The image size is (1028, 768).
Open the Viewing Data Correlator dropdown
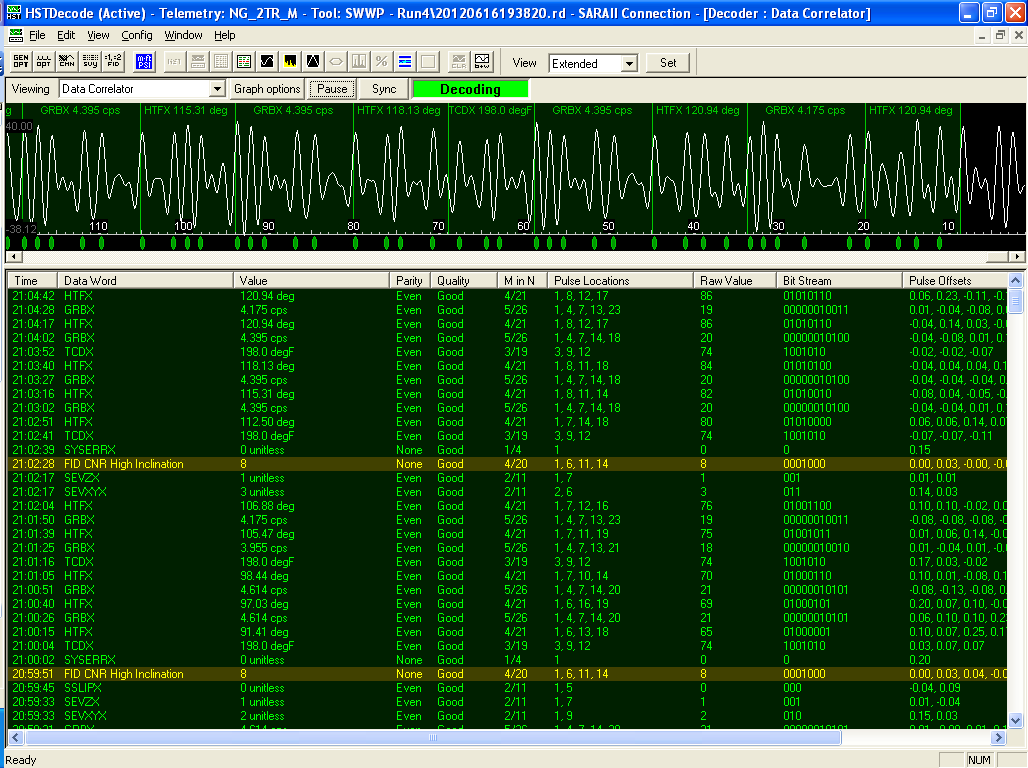click(217, 89)
